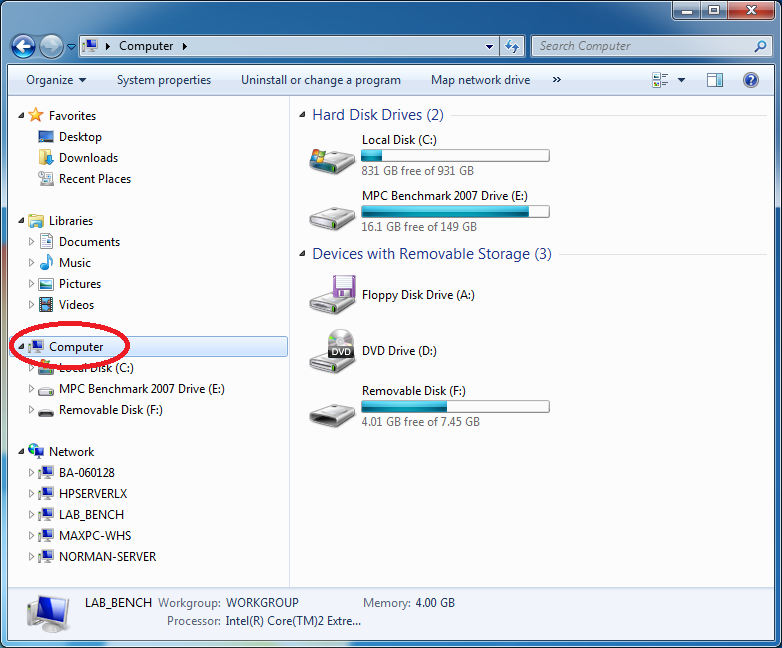This screenshot has height=648, width=782.
Task: Click the WORKGROUP value in details pane
Action: coord(262,603)
